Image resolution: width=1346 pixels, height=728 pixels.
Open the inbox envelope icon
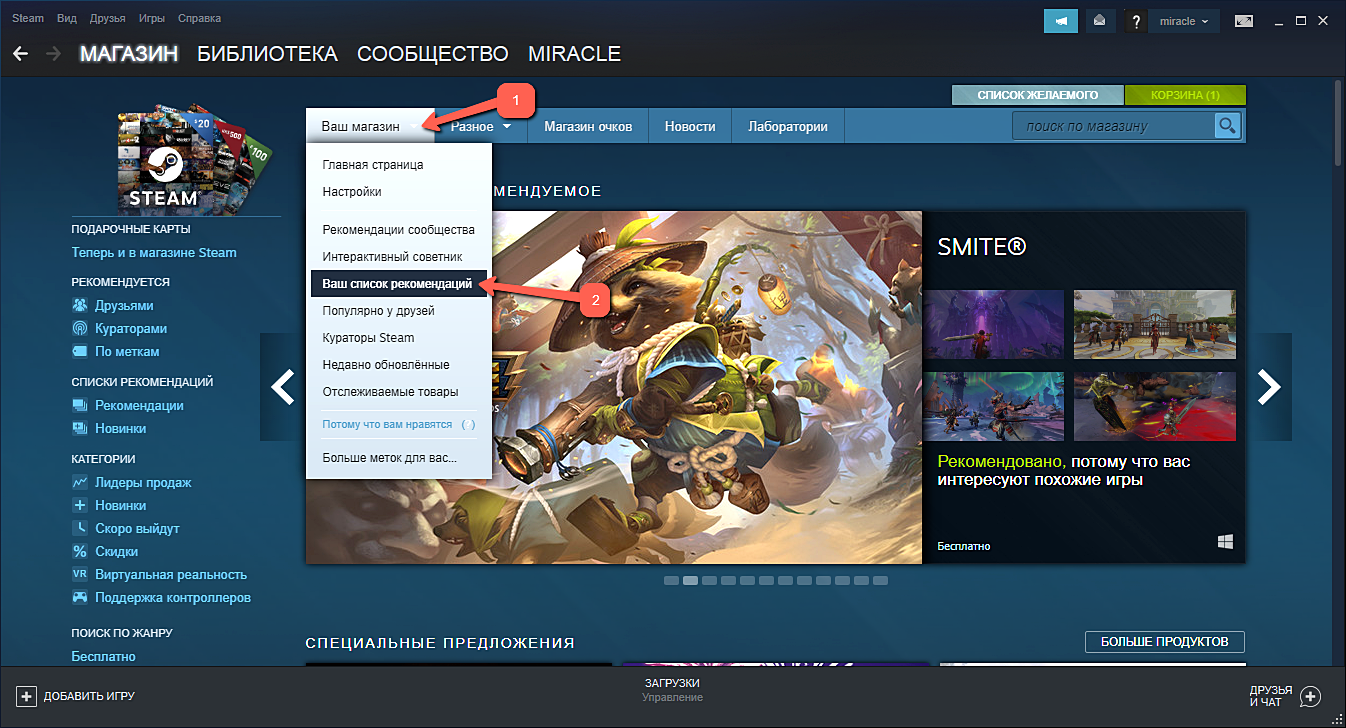1098,21
